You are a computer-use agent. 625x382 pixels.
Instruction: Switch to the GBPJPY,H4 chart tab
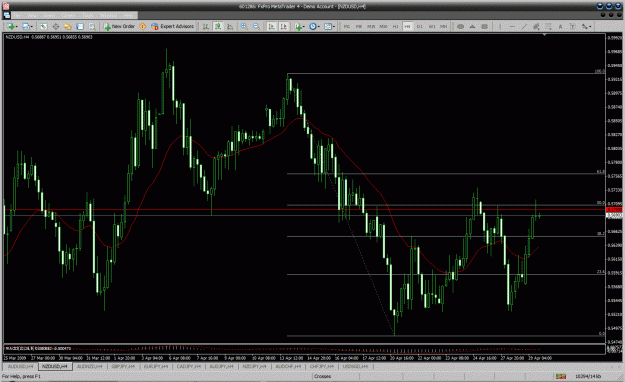coord(123,366)
